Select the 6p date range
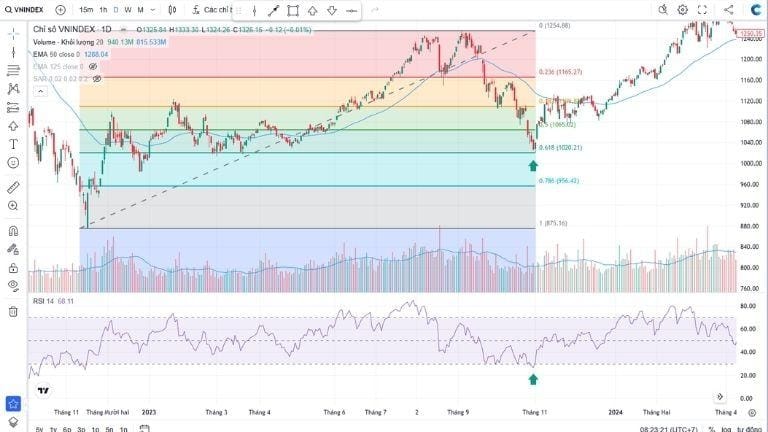 [x=67, y=429]
